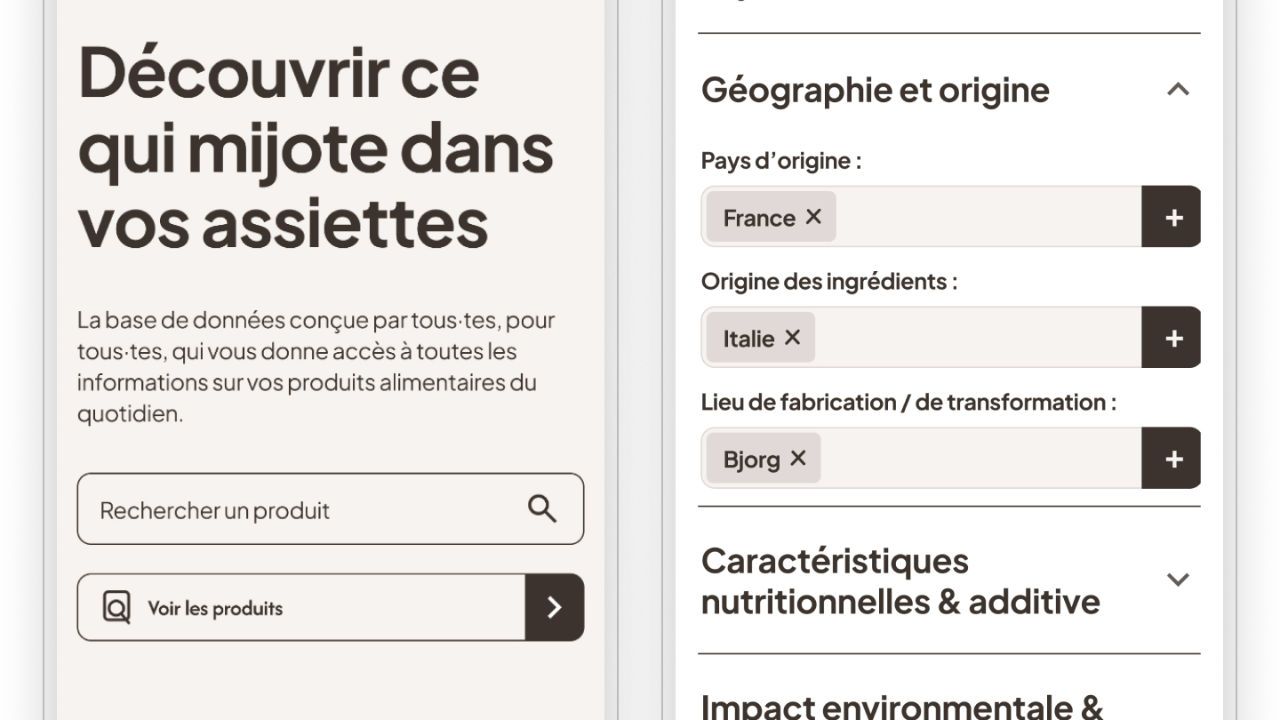Delete the Bjorg tag with its X
This screenshot has width=1280, height=720.
pyautogui.click(x=798, y=458)
